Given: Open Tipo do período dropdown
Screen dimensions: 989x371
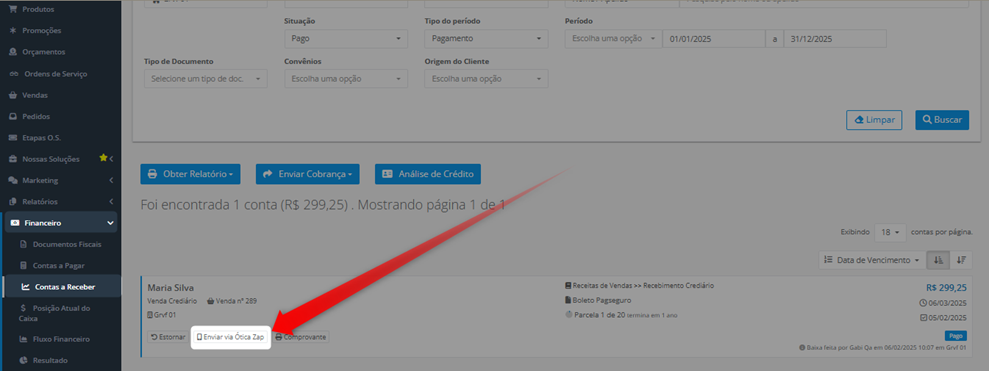Looking at the screenshot, I should 486,38.
